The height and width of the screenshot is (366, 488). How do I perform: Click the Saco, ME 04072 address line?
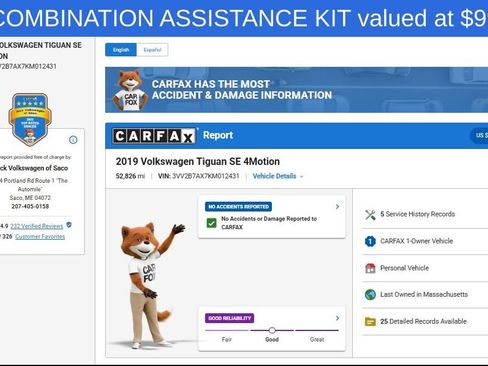pos(30,198)
